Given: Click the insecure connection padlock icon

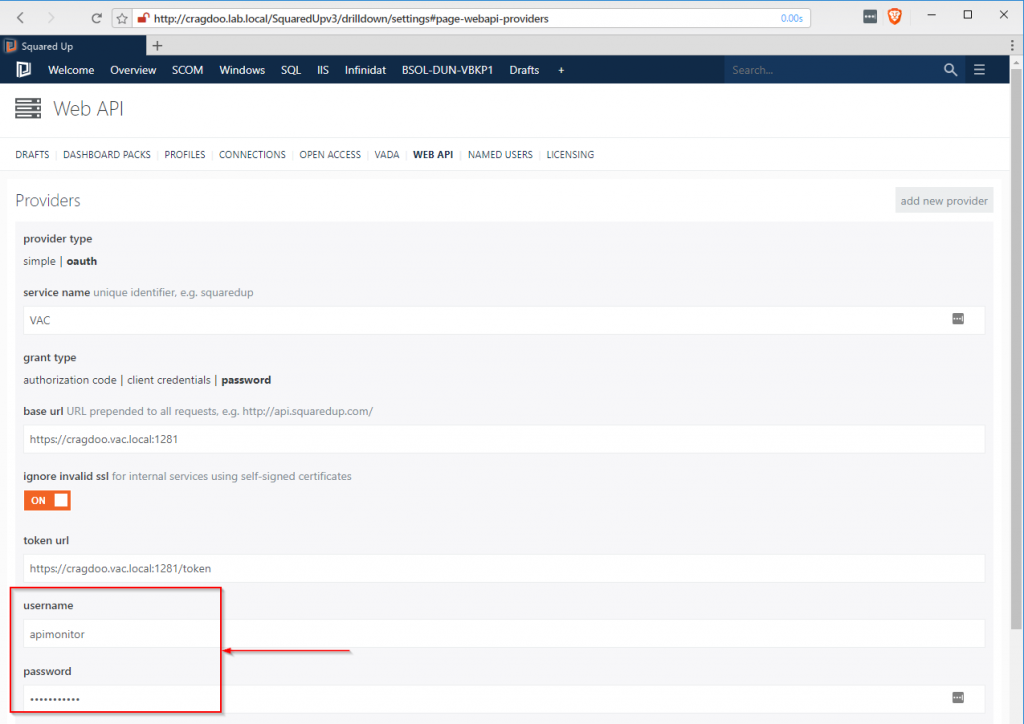Looking at the screenshot, I should [x=143, y=18].
